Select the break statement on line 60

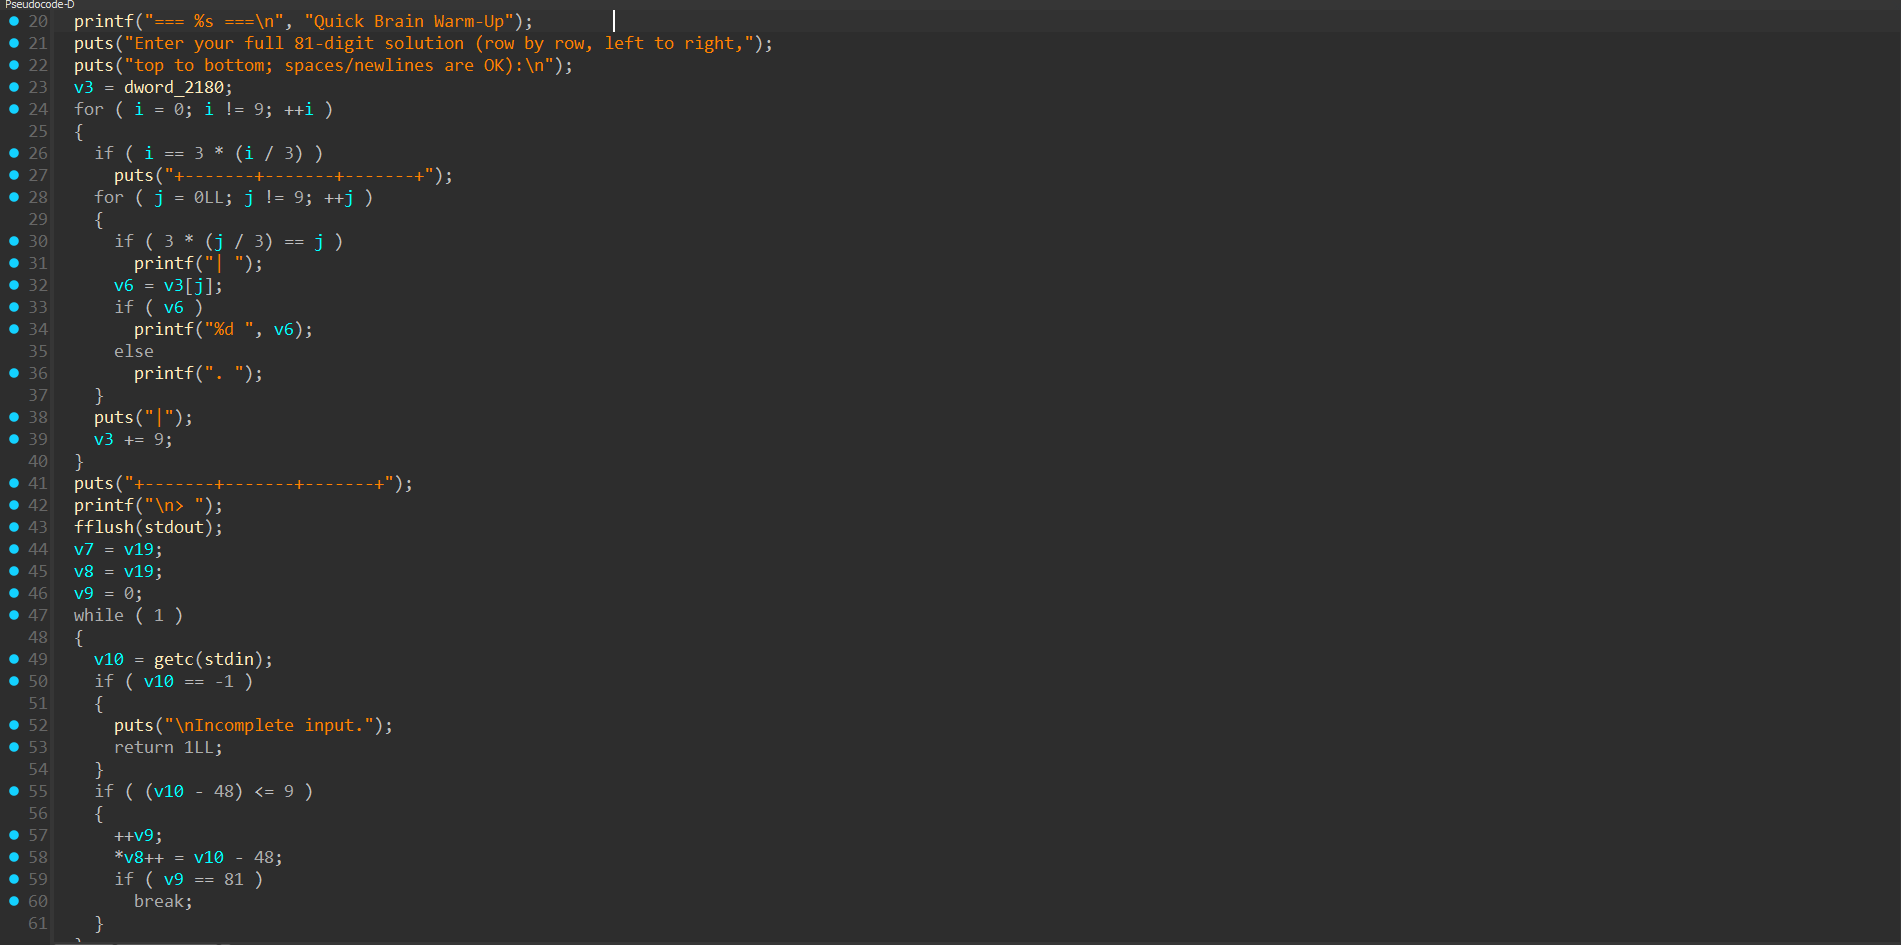tap(163, 901)
